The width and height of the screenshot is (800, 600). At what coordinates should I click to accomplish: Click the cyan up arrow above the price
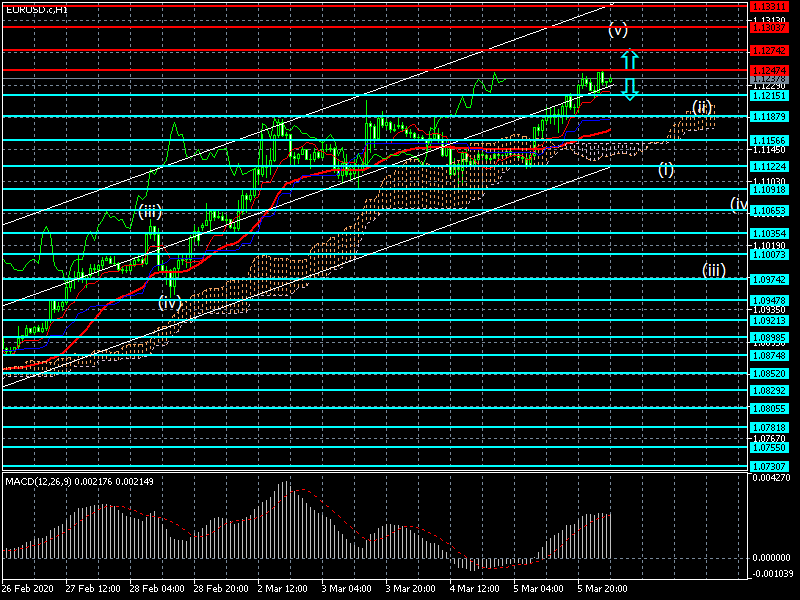(630, 59)
